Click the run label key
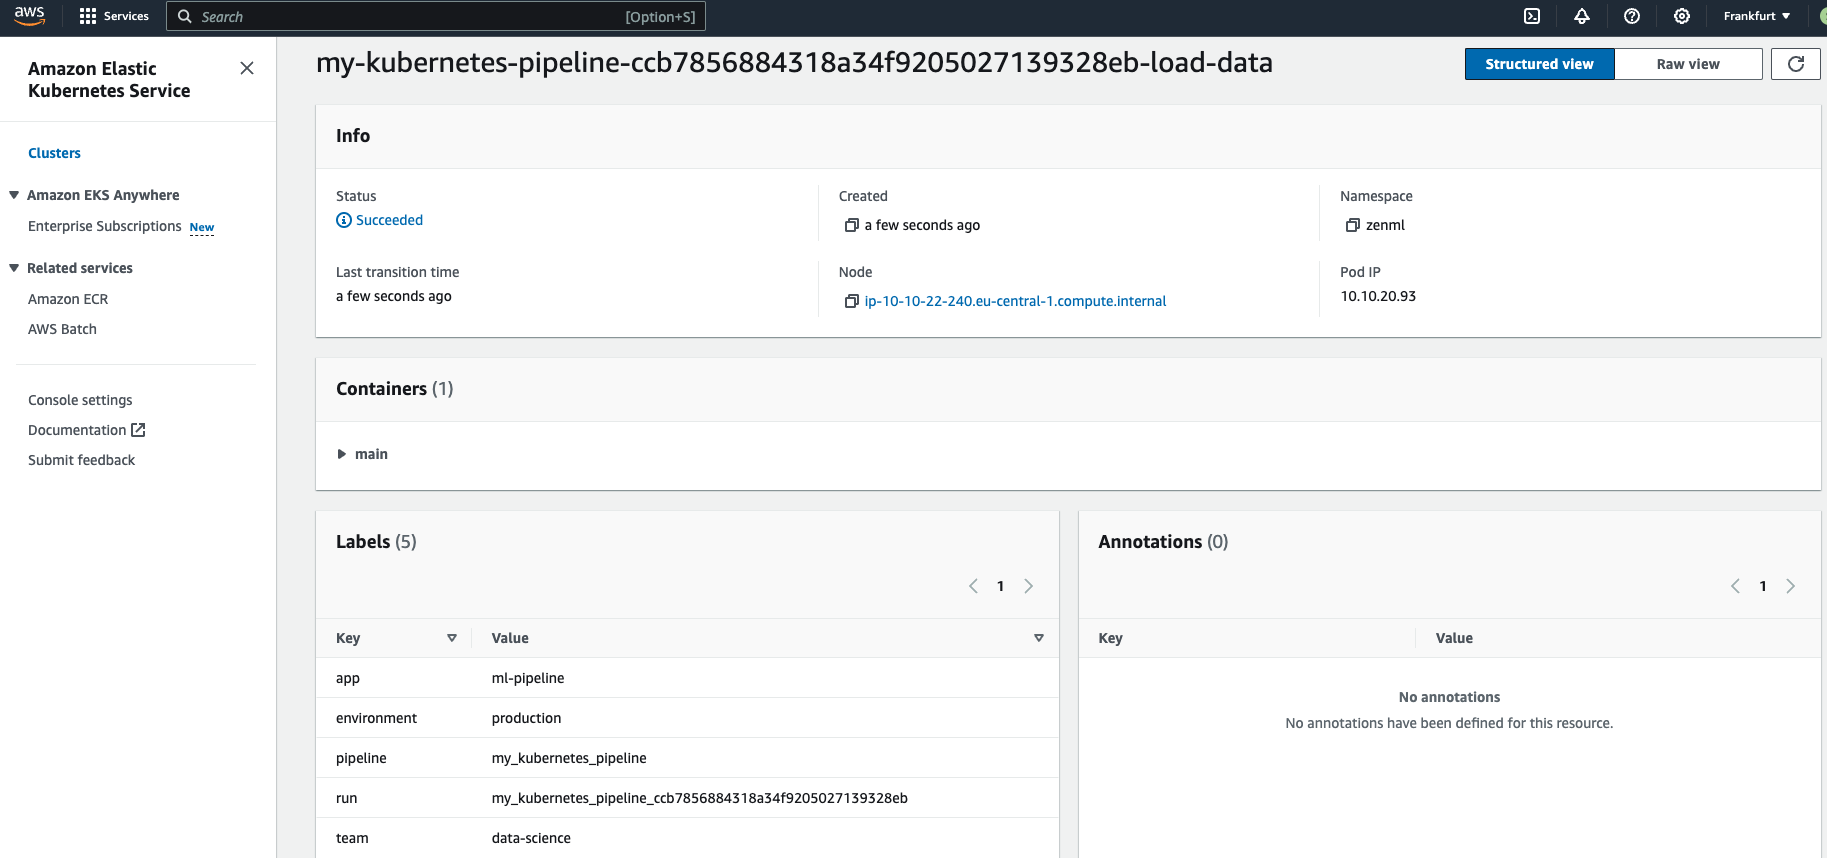 point(346,798)
